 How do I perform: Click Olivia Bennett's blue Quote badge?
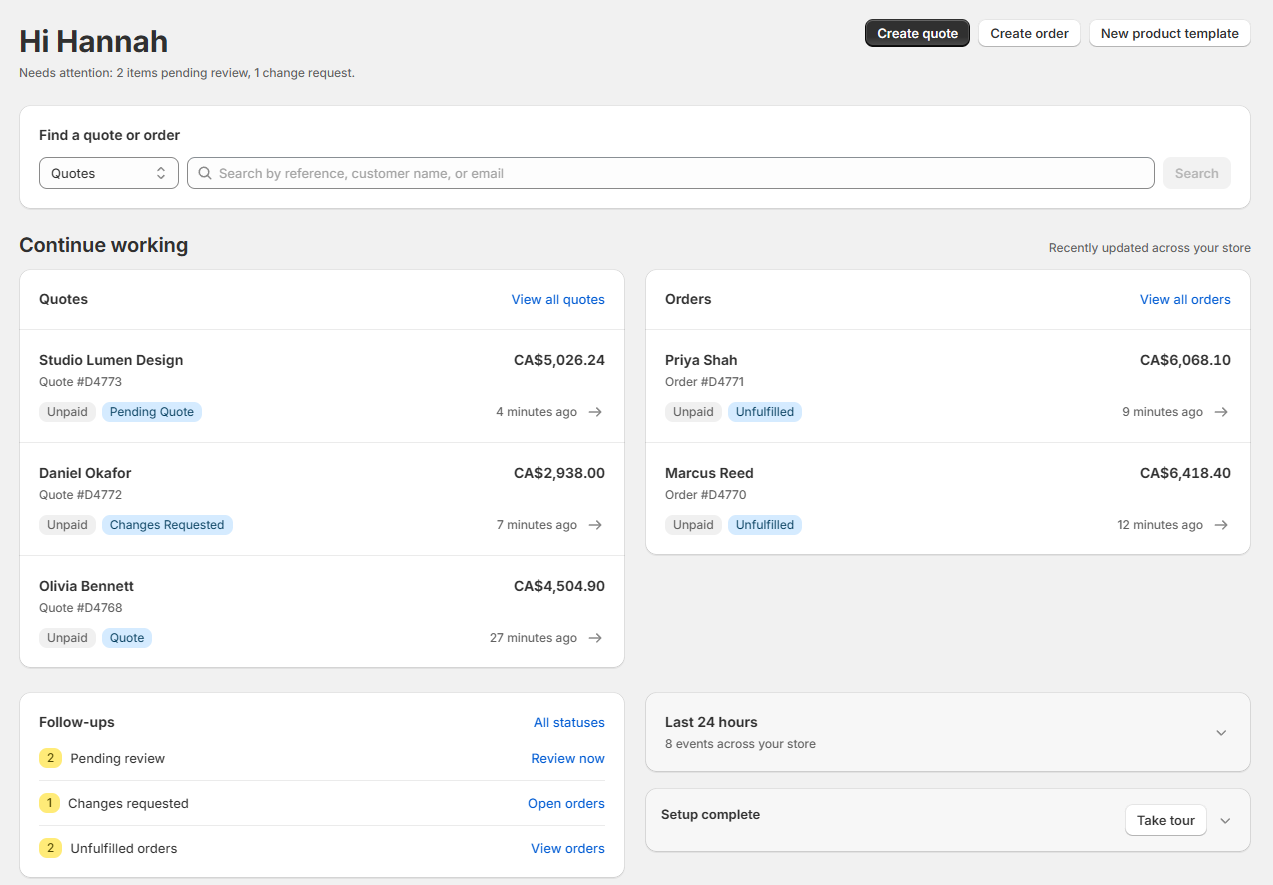tap(127, 638)
